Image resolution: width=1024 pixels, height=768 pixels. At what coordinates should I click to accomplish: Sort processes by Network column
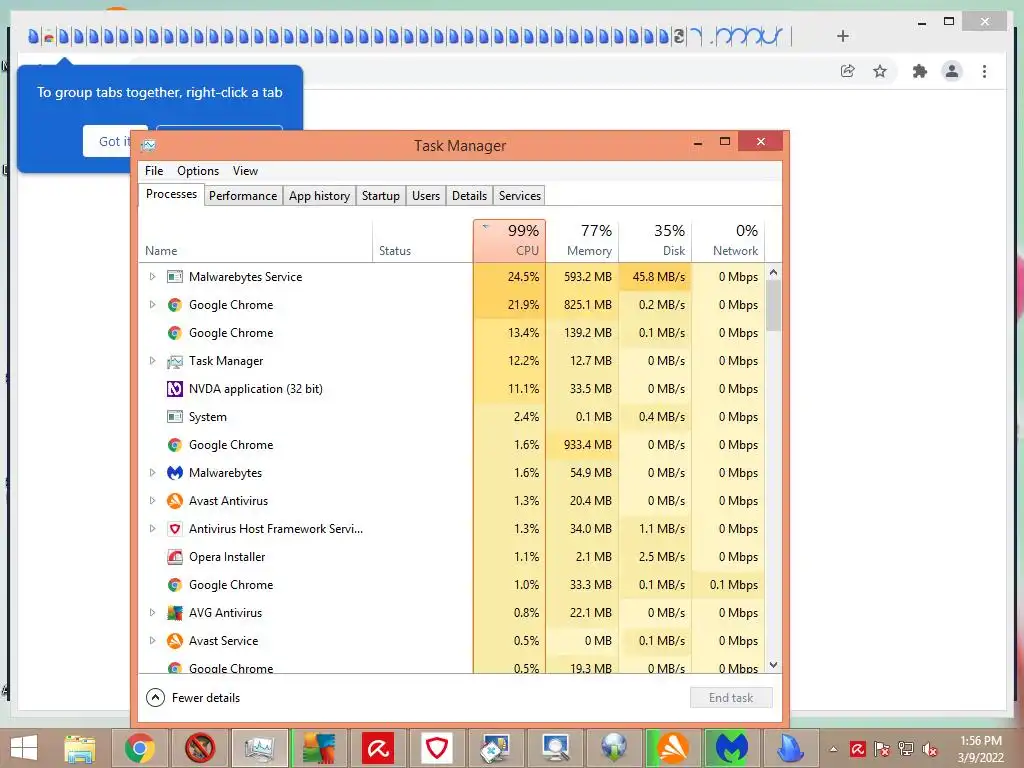click(728, 241)
